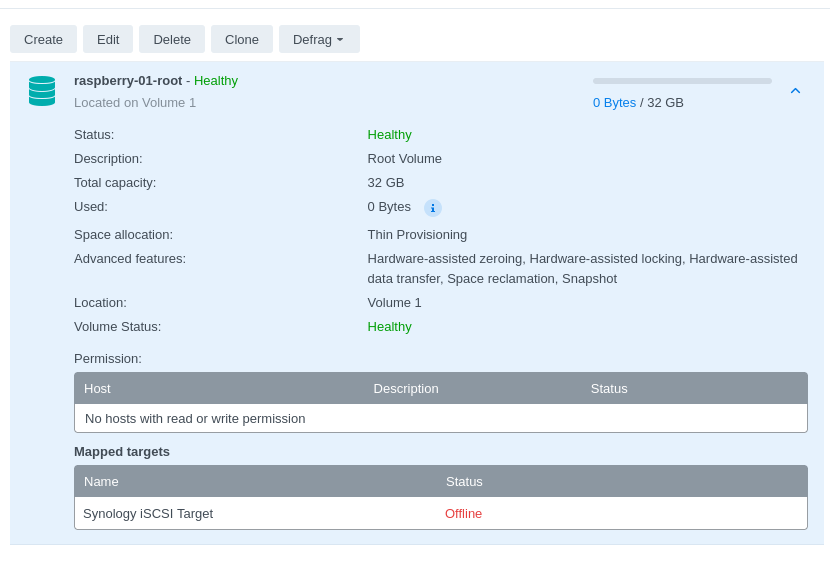The height and width of the screenshot is (566, 830).
Task: Open the Defrag dropdown menu
Action: 319,39
